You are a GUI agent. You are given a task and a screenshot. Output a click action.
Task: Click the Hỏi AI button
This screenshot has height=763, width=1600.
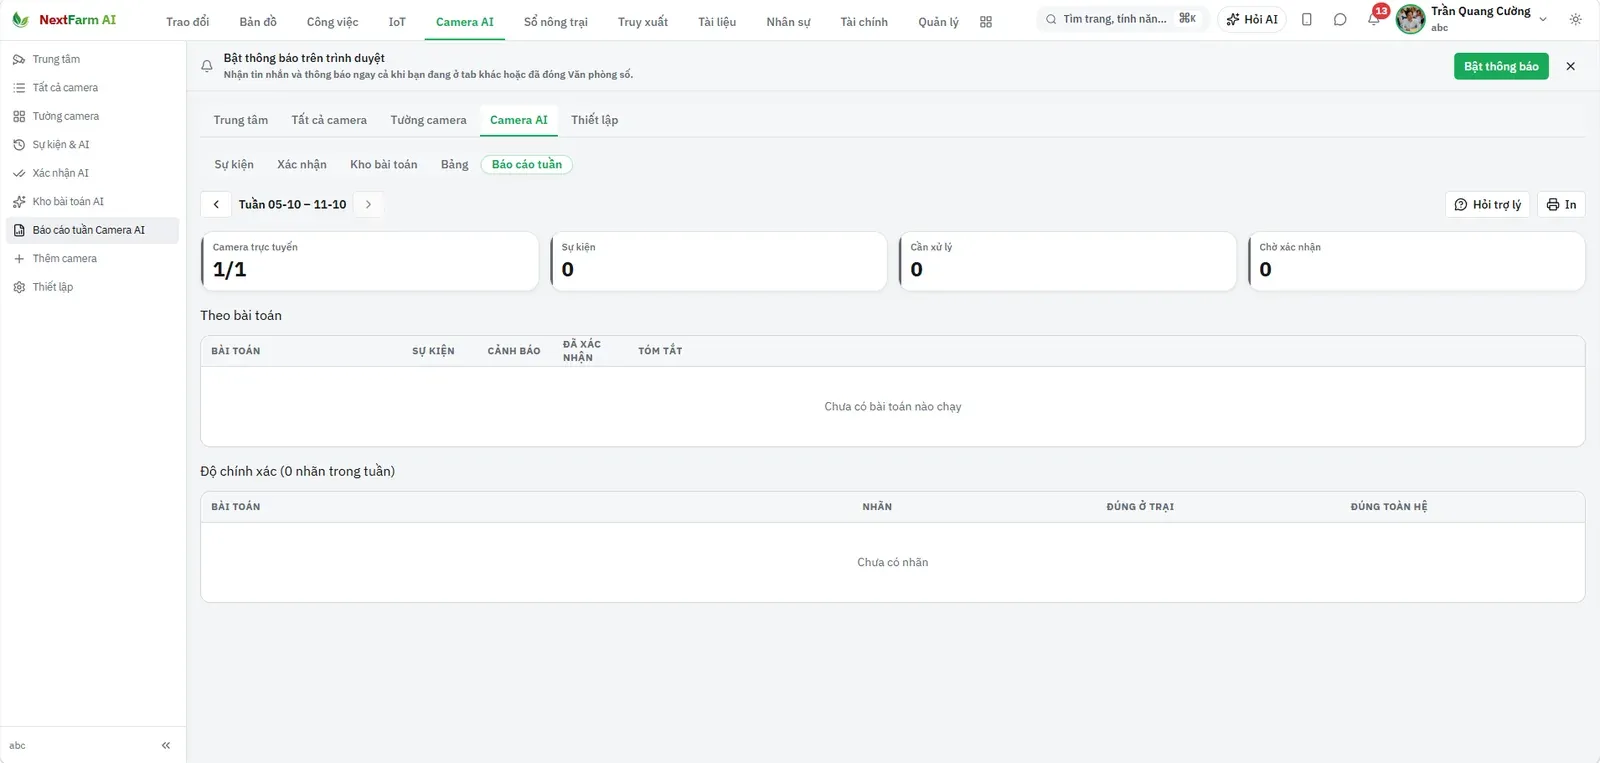[1252, 20]
